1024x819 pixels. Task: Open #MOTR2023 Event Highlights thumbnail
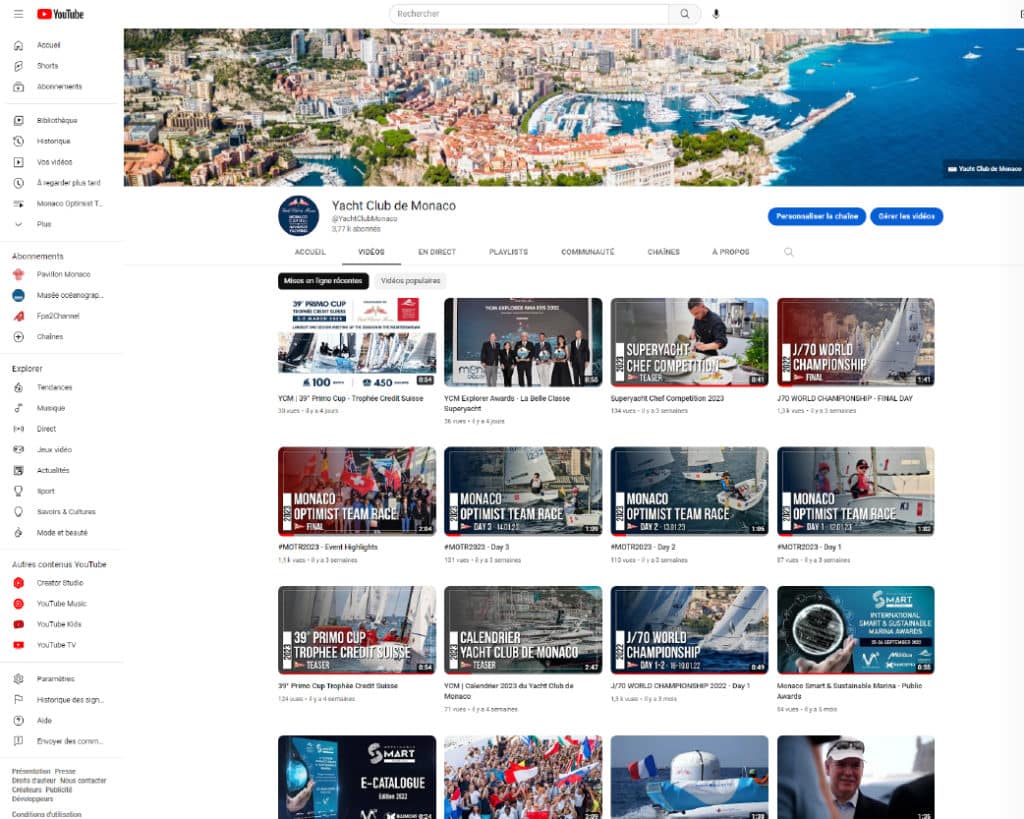click(x=357, y=492)
